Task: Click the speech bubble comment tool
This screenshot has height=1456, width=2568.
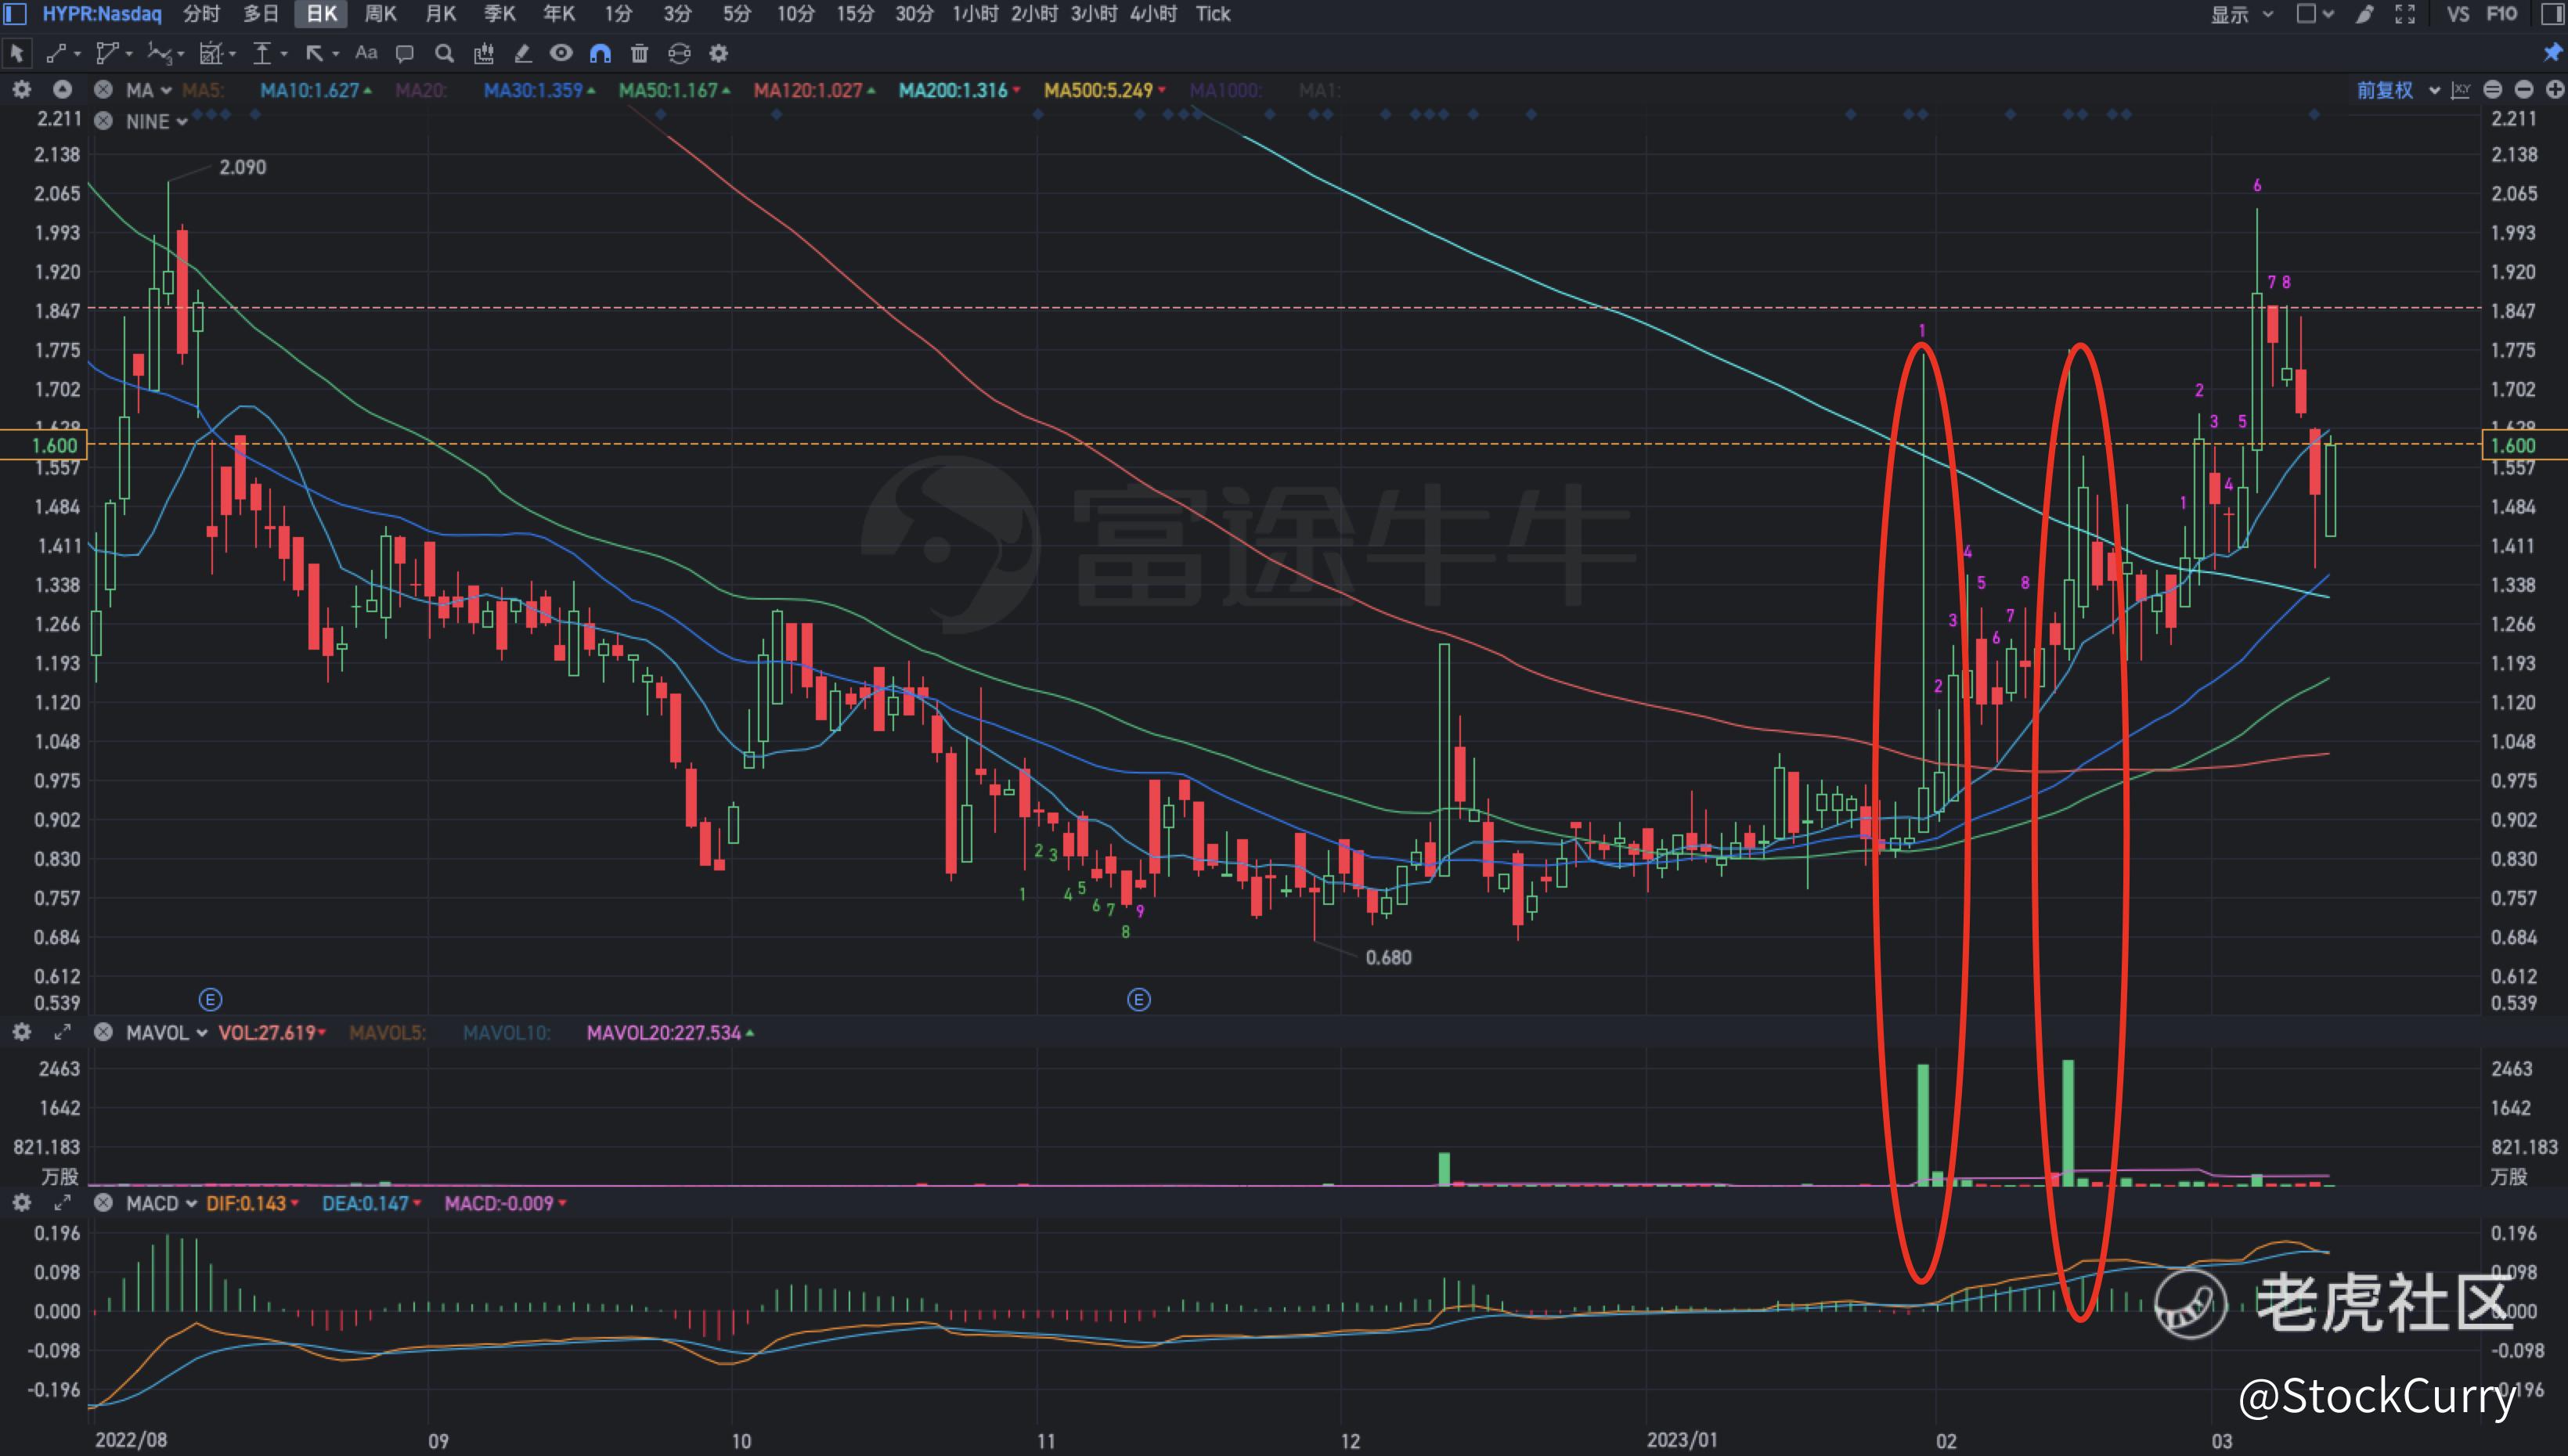Action: tap(404, 53)
